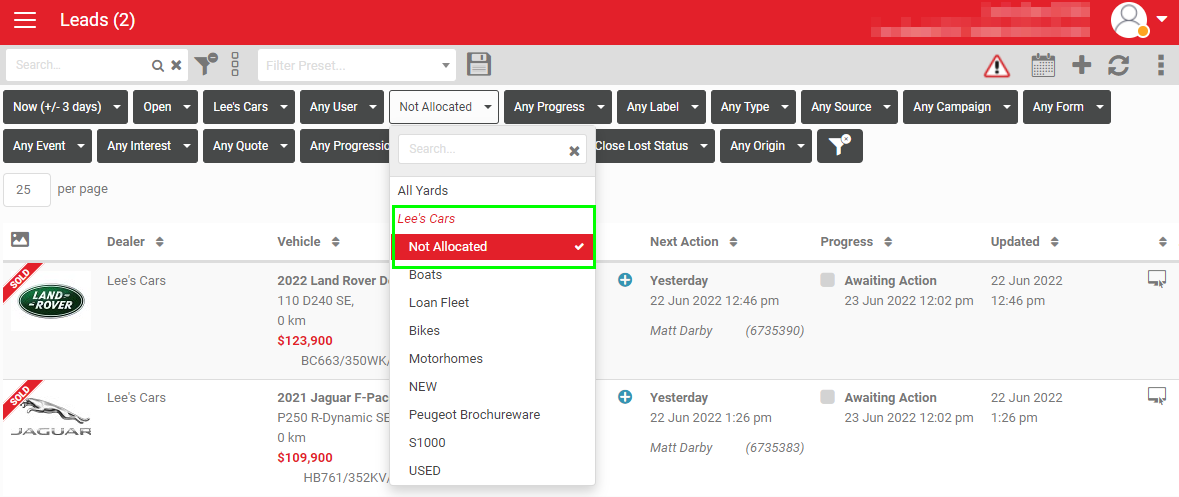This screenshot has width=1179, height=497.
Task: Refresh the leads list
Action: click(1118, 65)
